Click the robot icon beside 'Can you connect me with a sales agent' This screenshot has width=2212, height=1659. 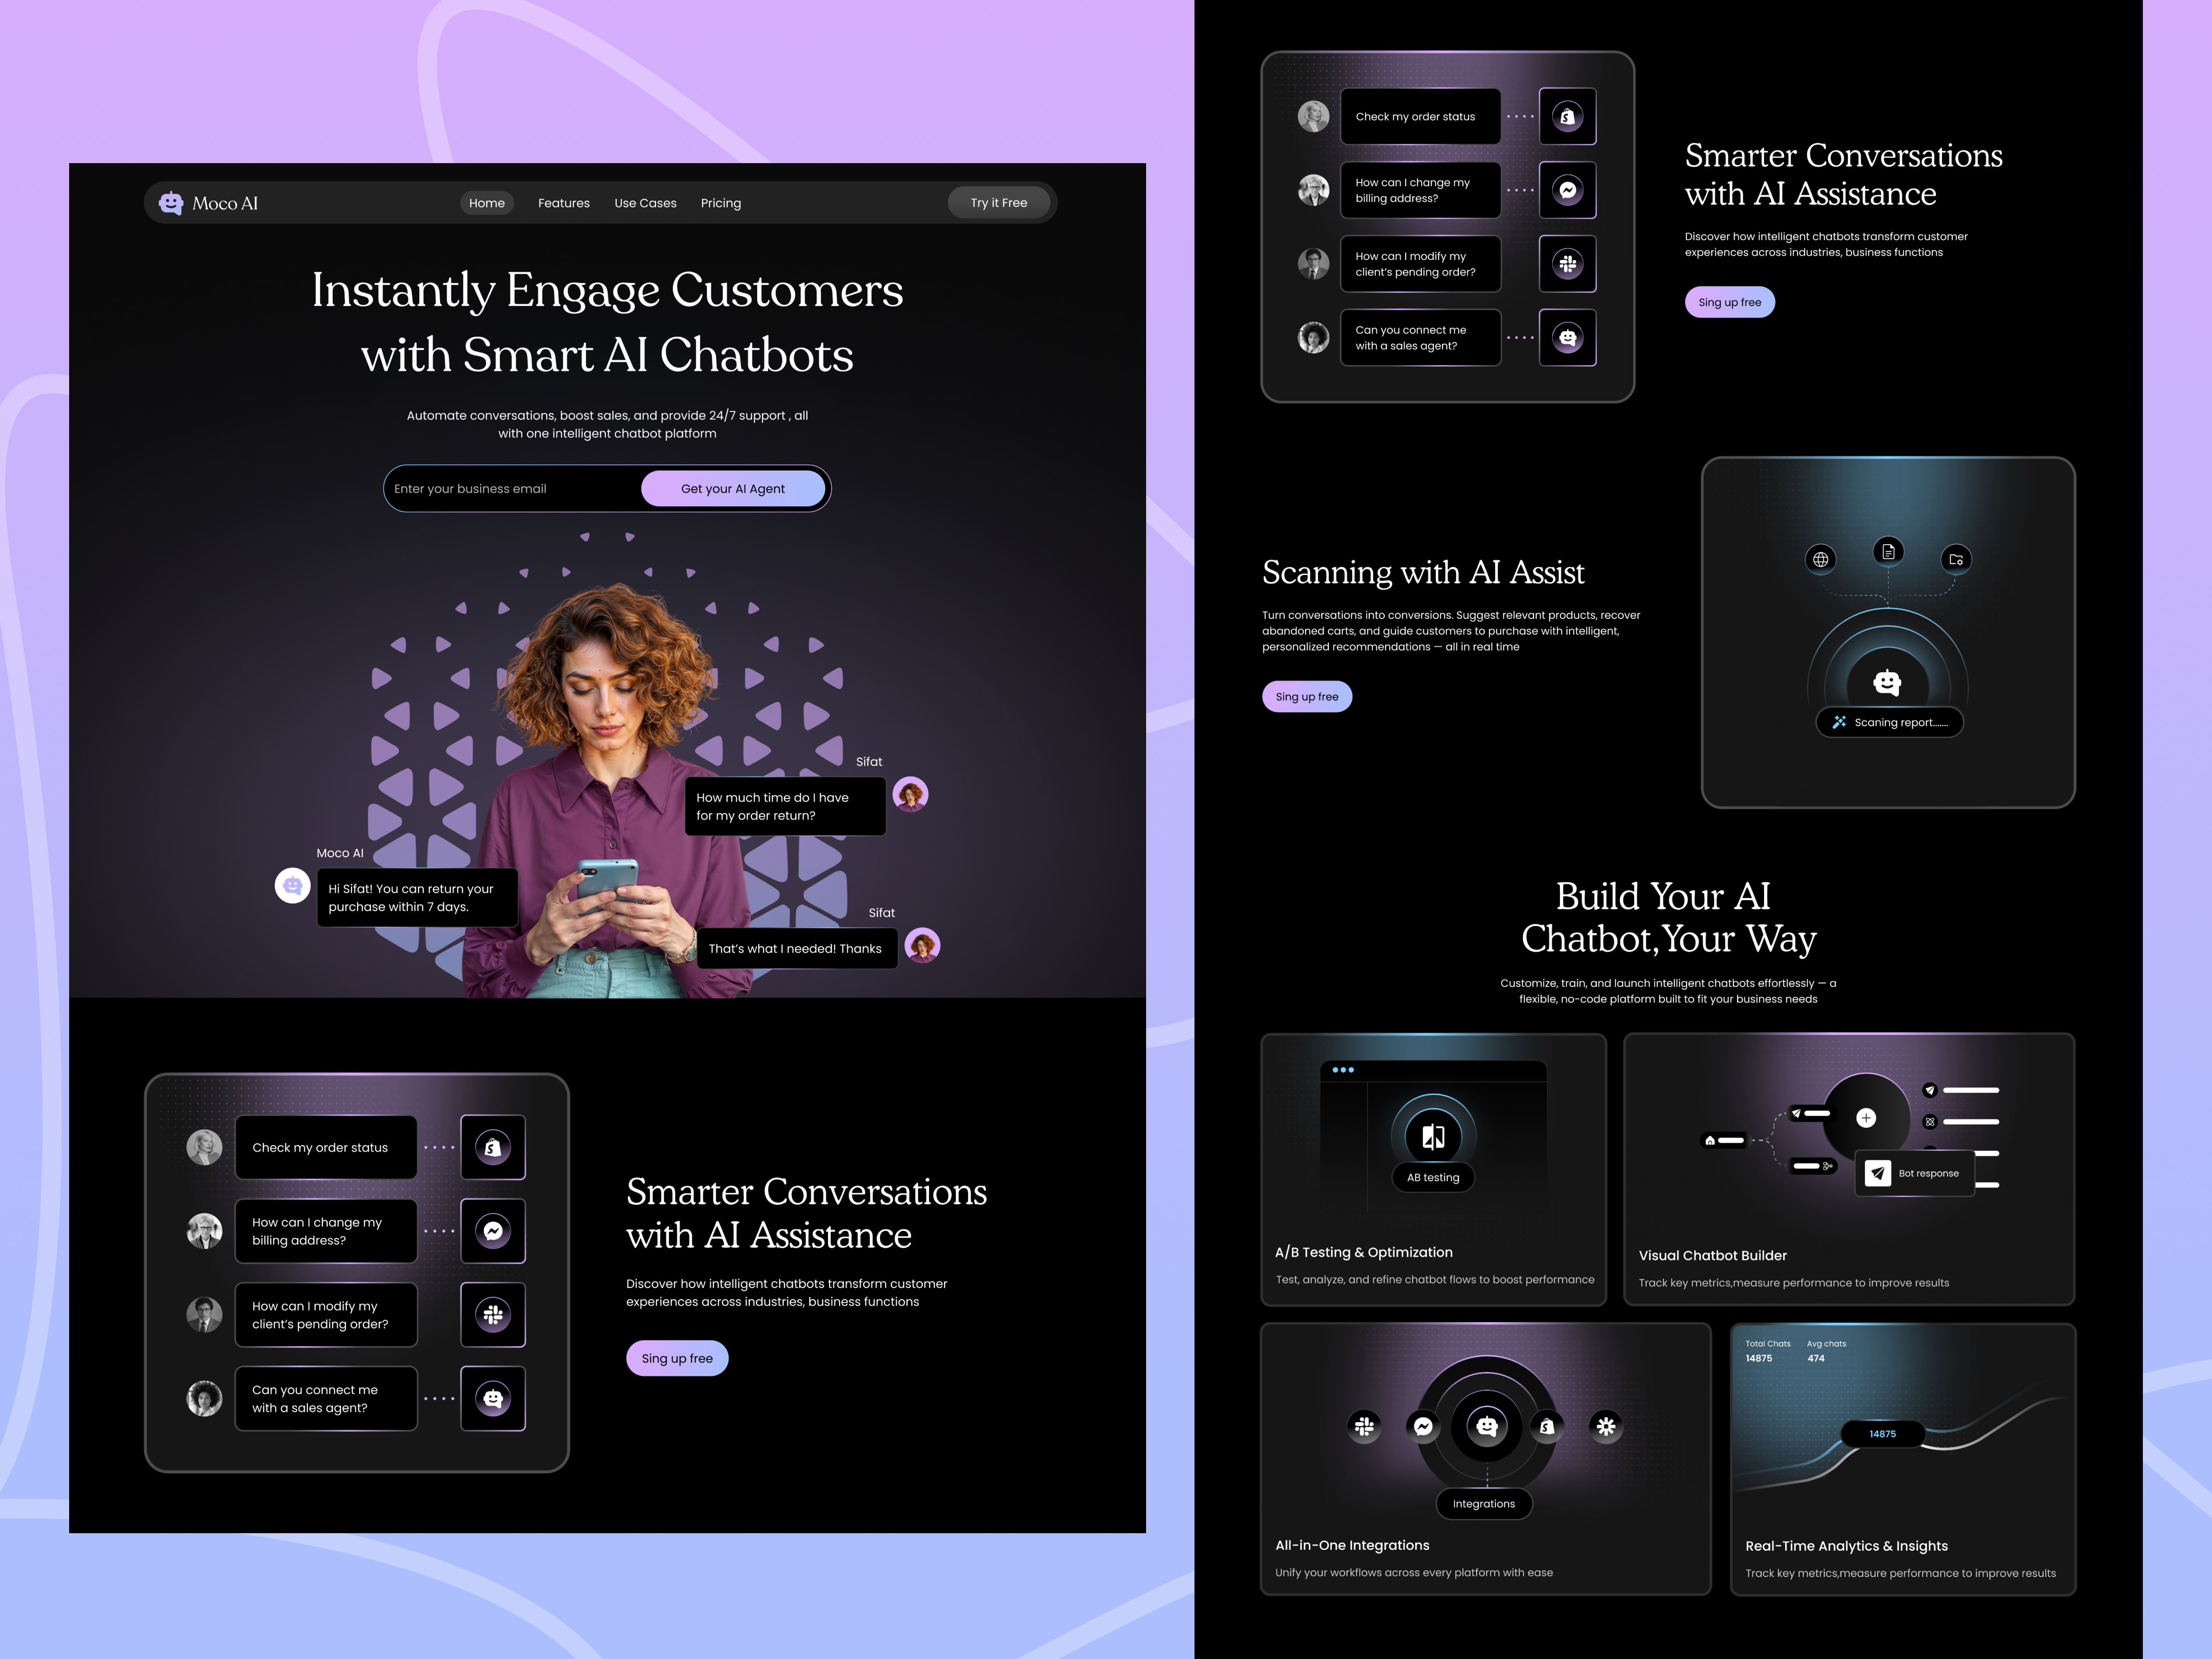click(x=493, y=1399)
